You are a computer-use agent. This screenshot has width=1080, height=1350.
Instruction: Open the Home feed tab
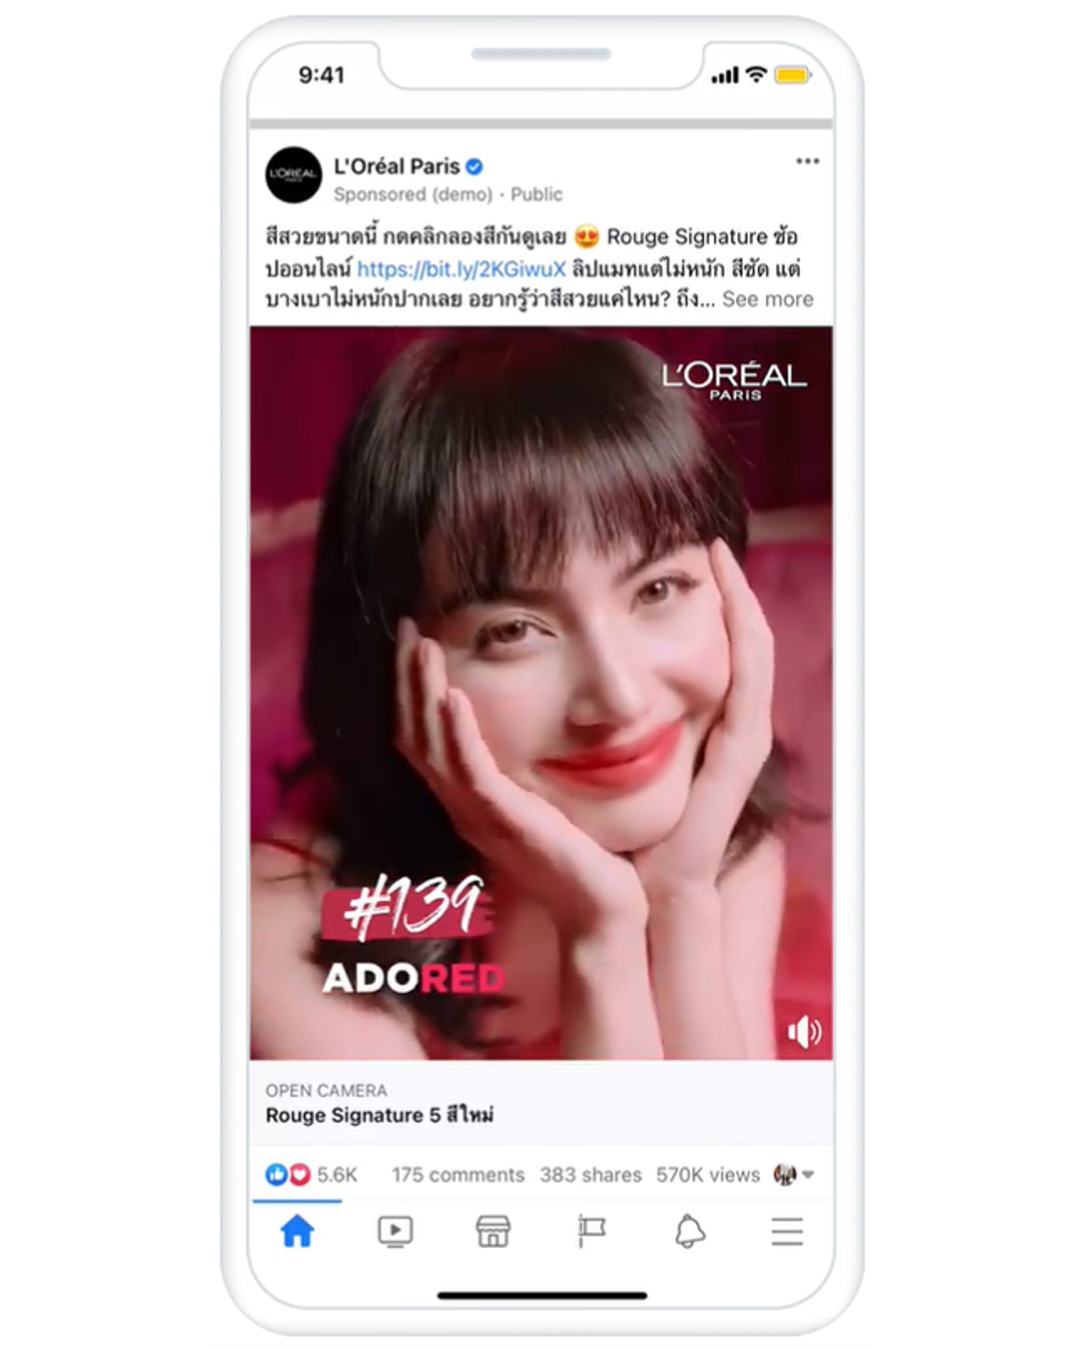coord(297,1231)
